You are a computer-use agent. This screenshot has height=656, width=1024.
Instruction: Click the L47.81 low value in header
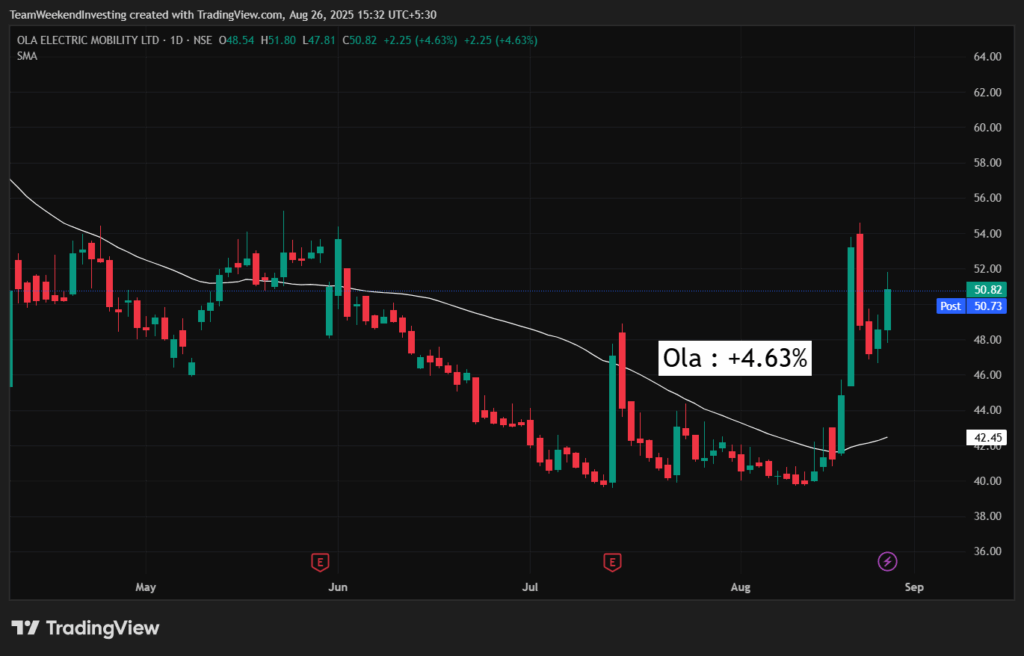click(x=319, y=41)
